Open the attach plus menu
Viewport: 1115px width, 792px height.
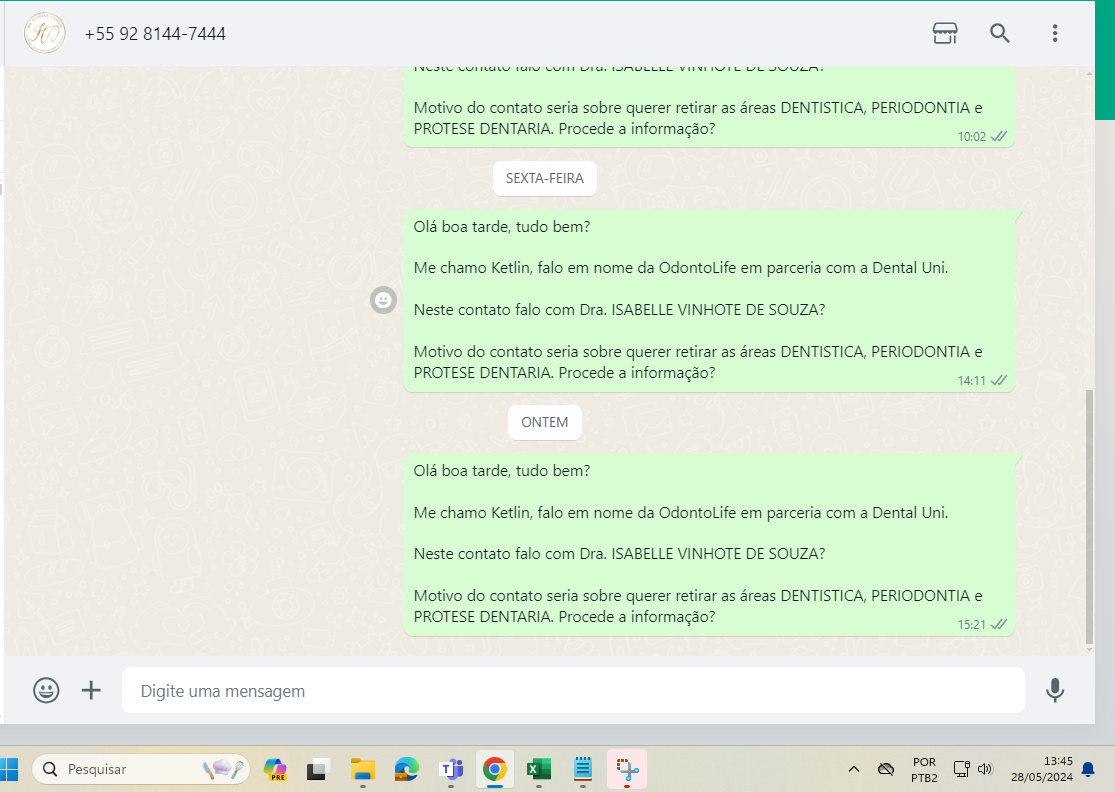click(91, 690)
